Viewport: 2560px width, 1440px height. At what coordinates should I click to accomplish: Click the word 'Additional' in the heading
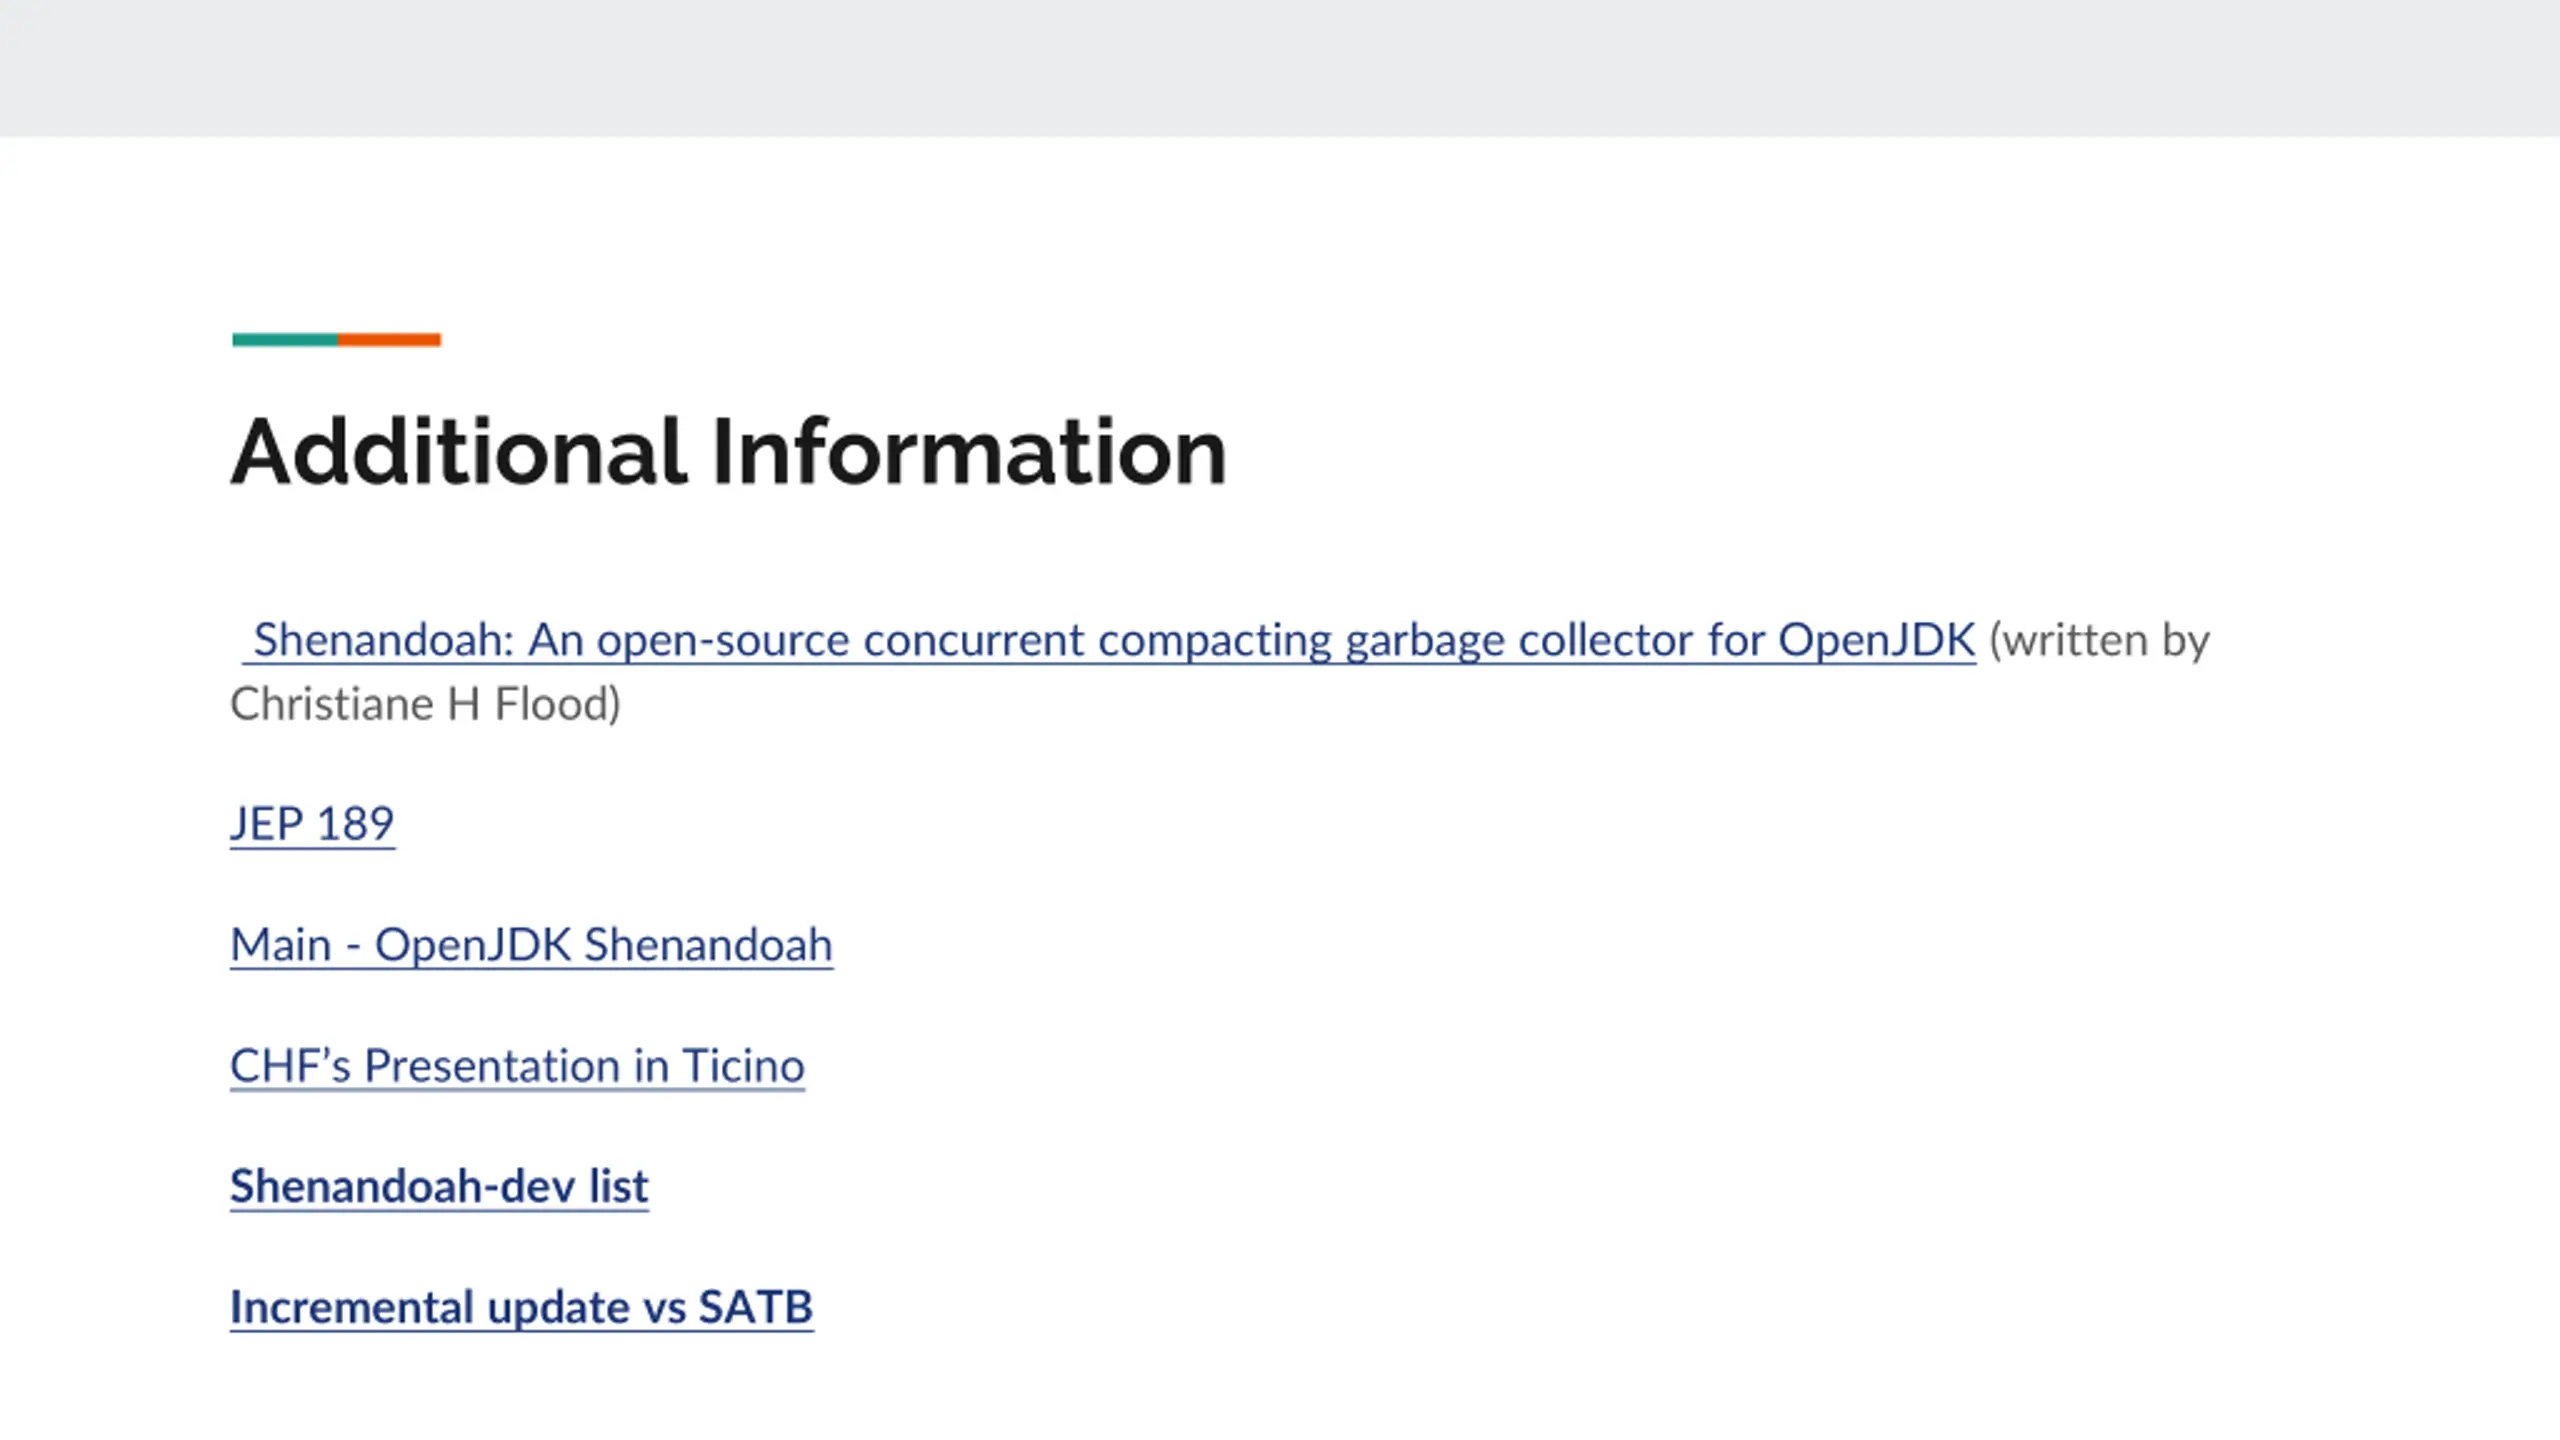coord(459,452)
